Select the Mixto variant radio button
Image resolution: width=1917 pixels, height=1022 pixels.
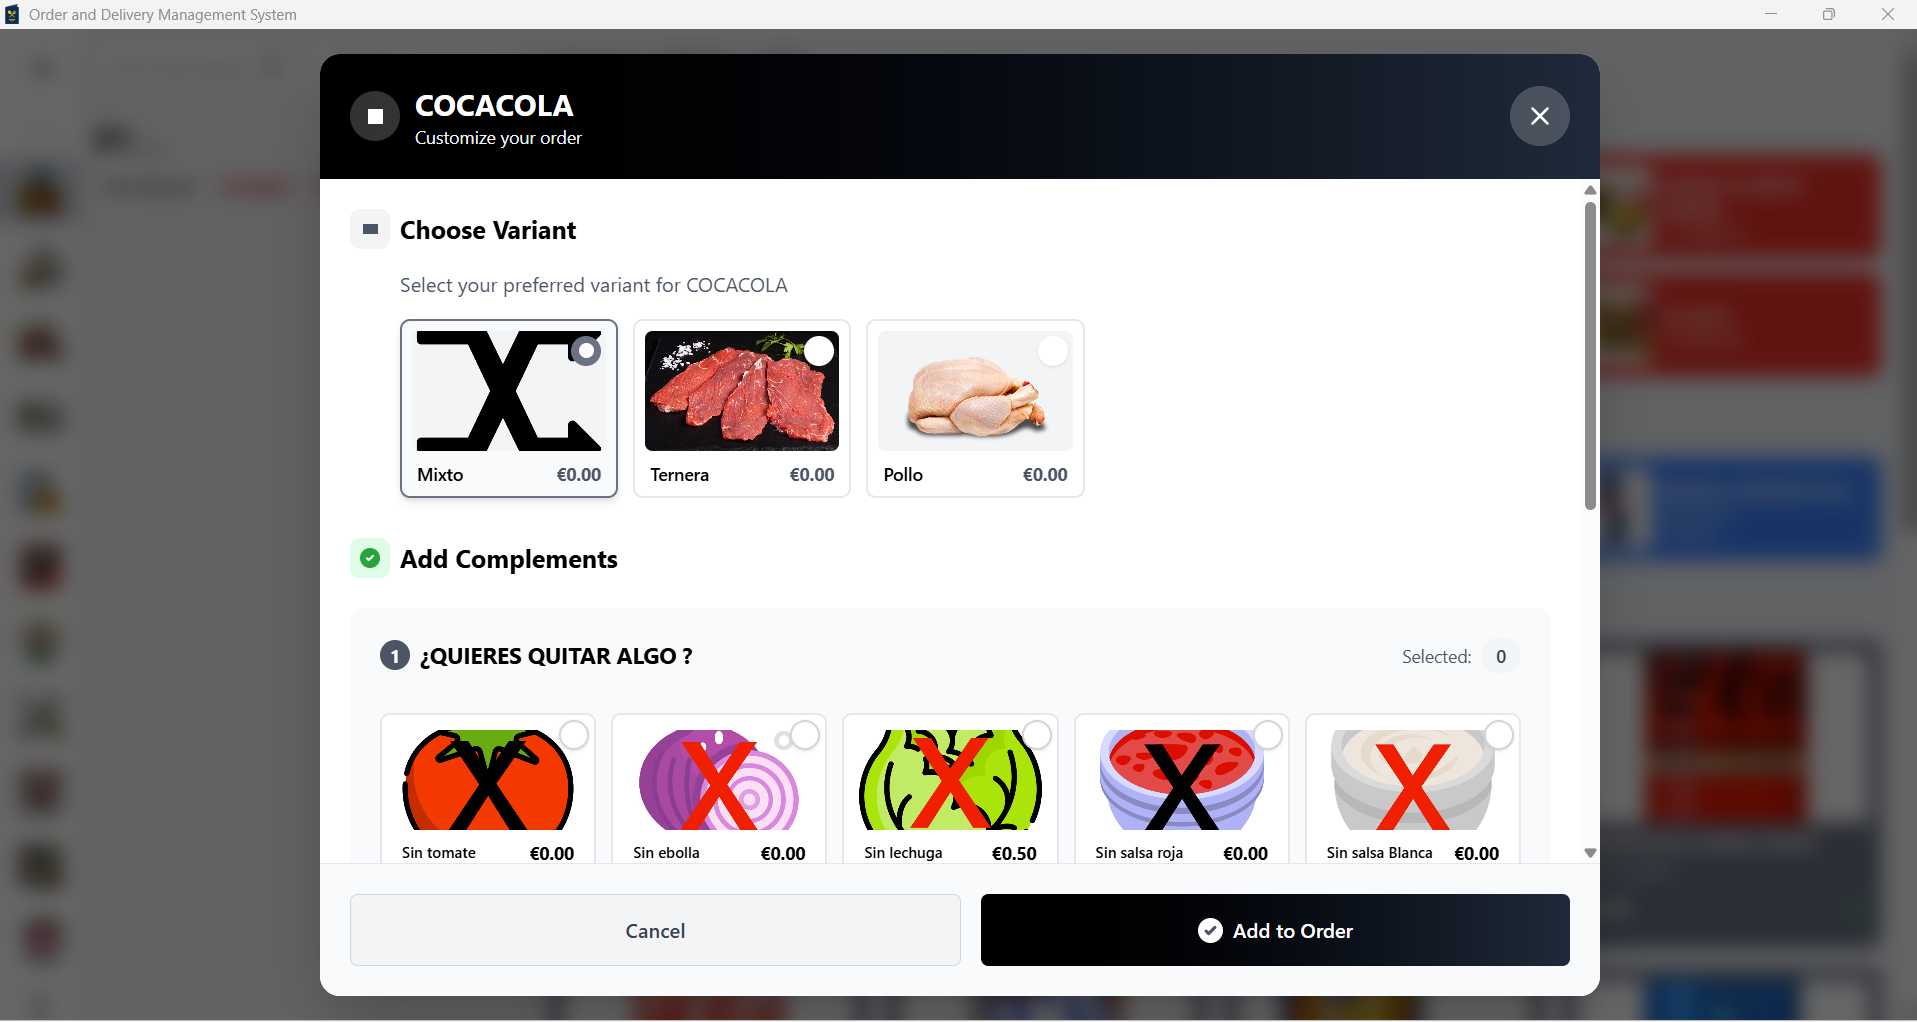pos(586,351)
